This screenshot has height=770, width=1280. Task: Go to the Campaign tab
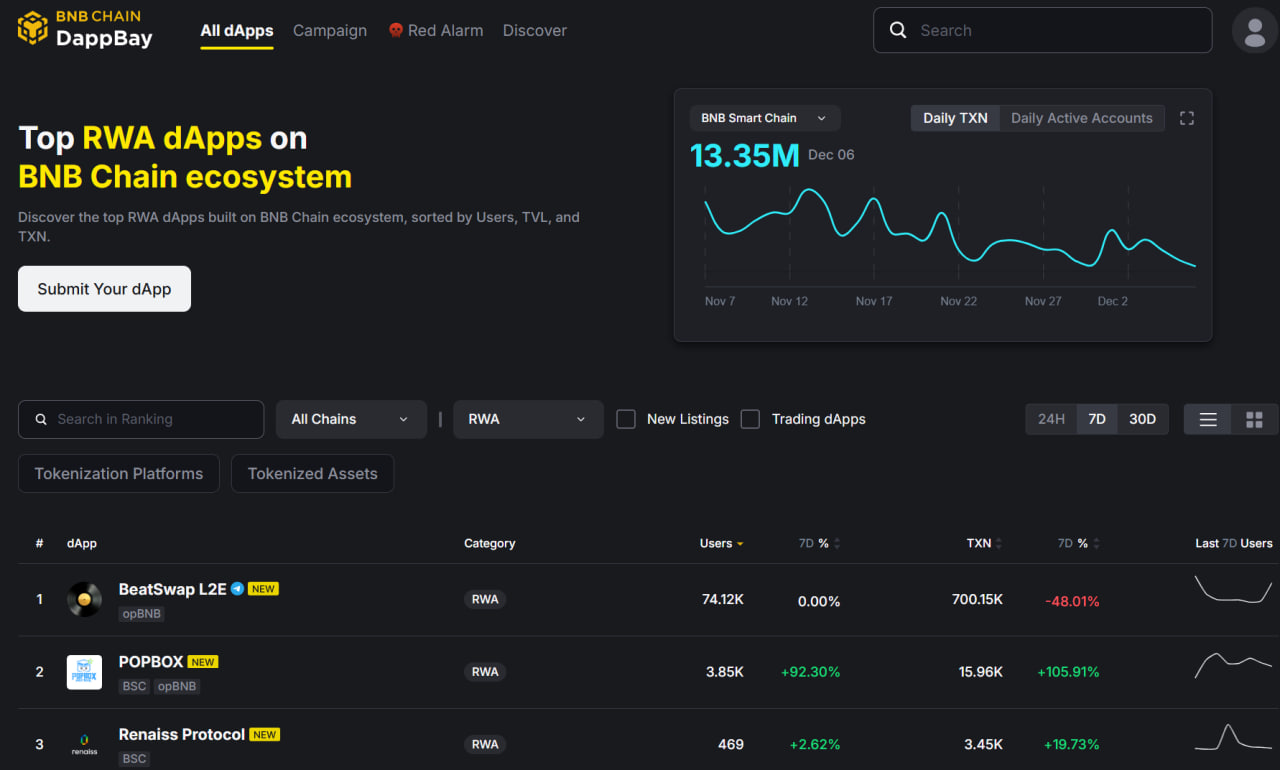[330, 31]
